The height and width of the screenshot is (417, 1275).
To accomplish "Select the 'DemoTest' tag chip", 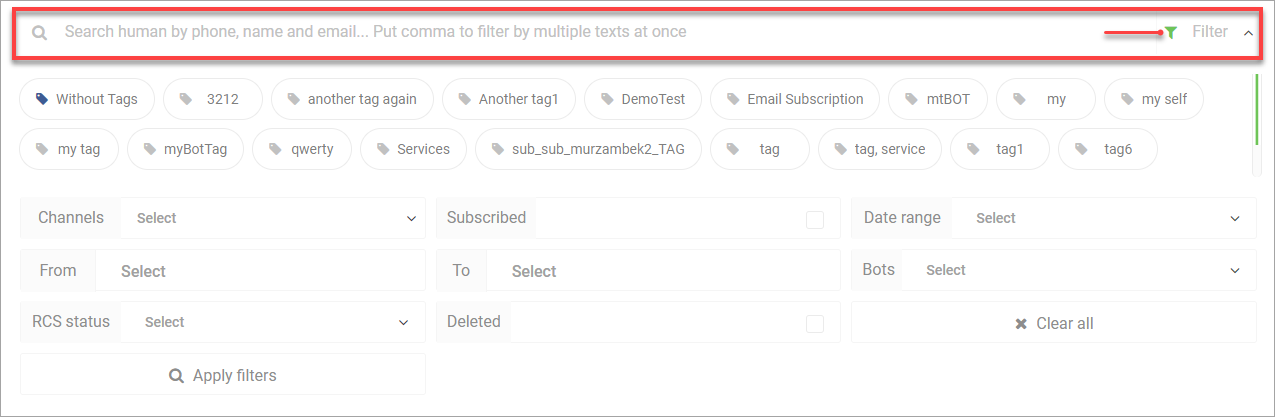I will [643, 99].
